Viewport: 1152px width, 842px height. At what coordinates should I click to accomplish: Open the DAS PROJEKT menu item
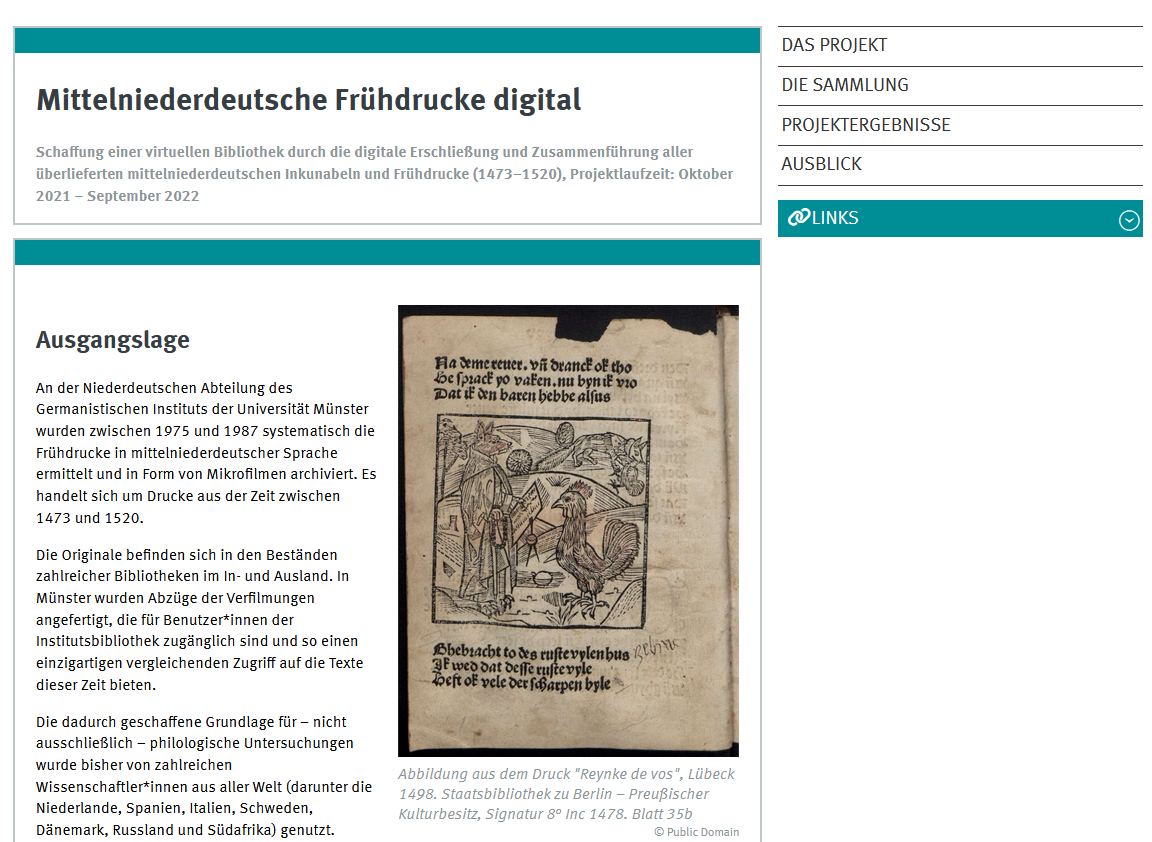960,46
